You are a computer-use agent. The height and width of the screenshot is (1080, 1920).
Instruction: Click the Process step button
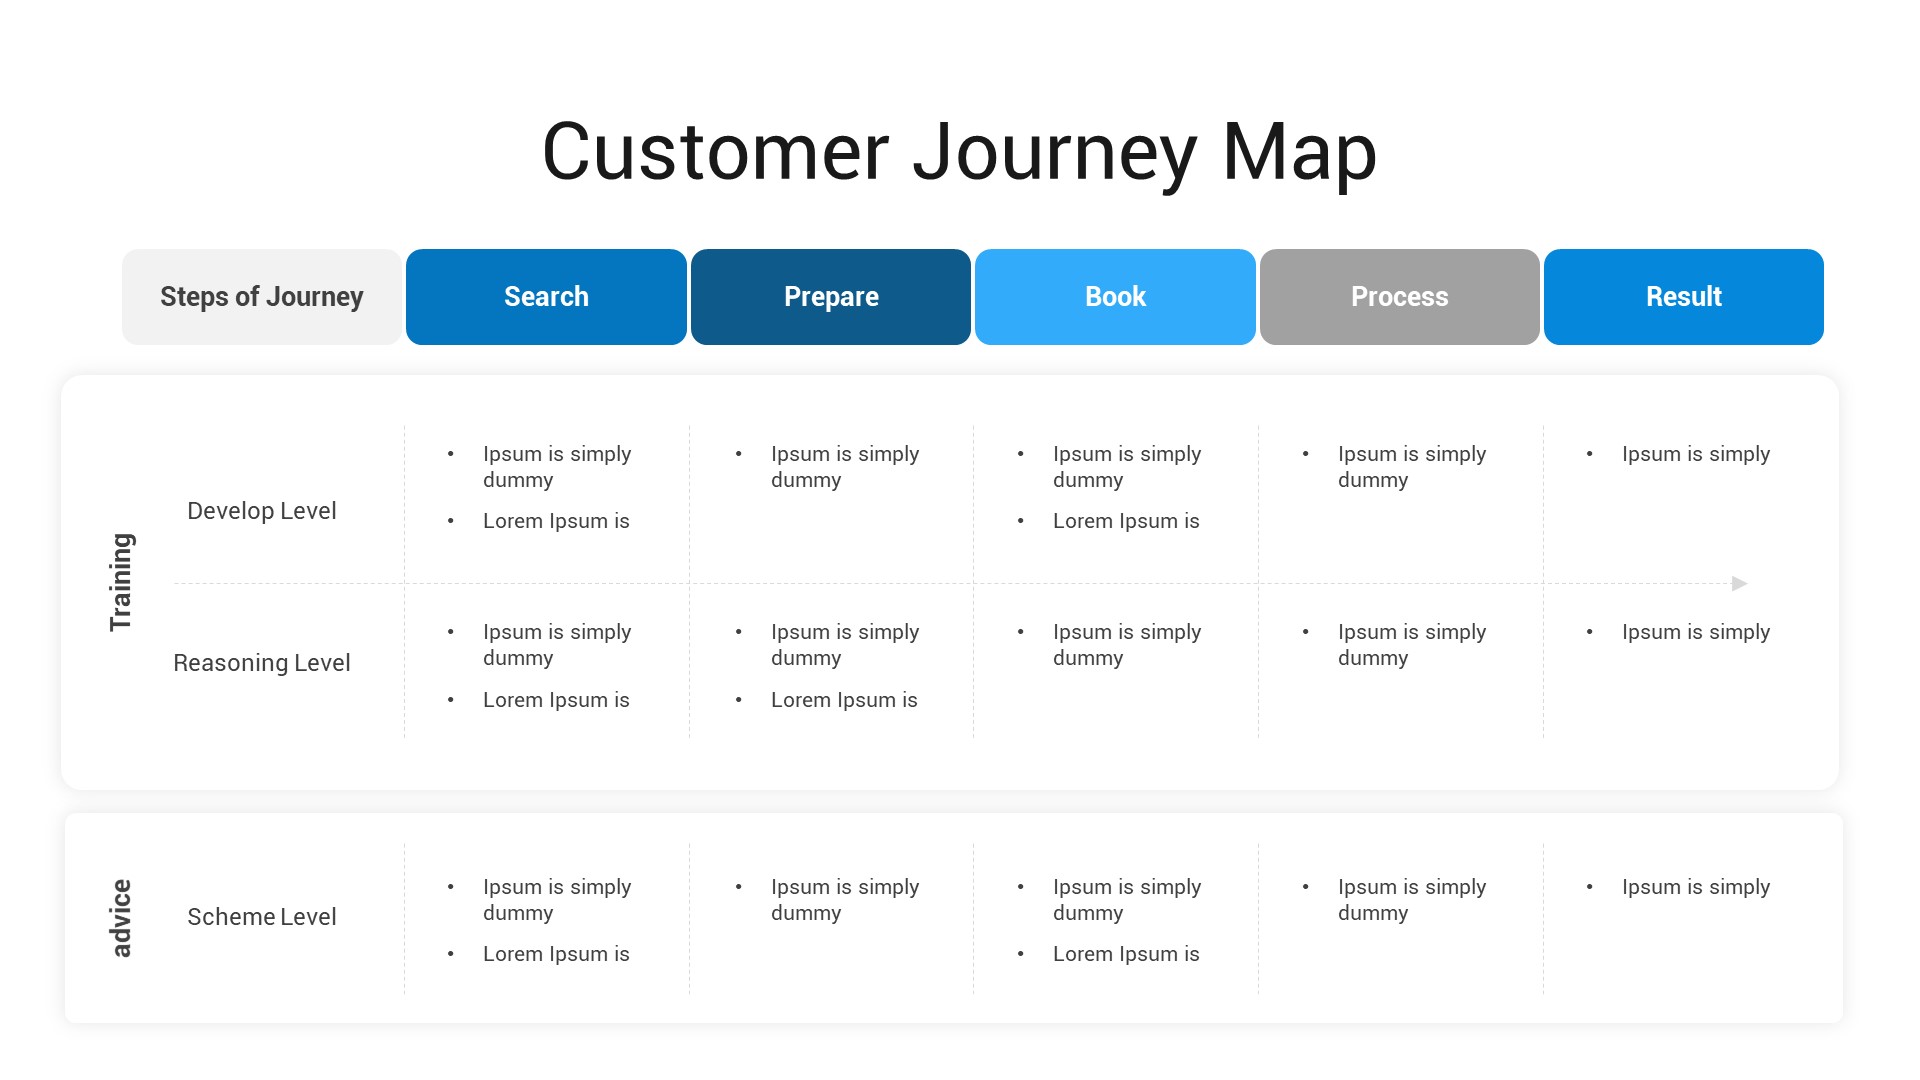tap(1398, 297)
